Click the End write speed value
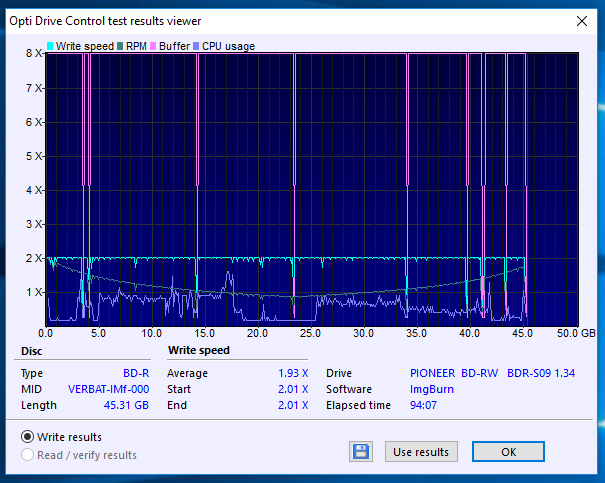 click(293, 405)
